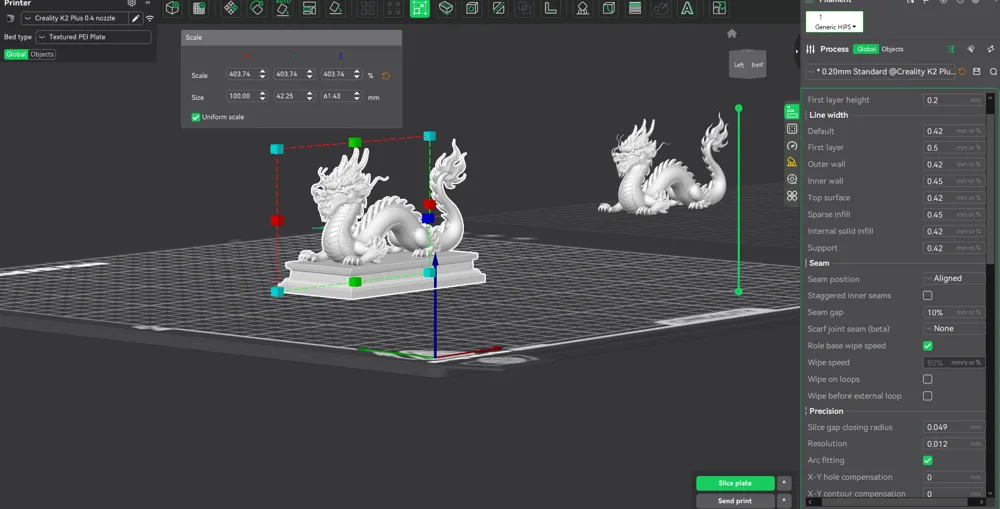Image resolution: width=1000 pixels, height=509 pixels.
Task: Open the Assembly view icon
Action: click(719, 8)
